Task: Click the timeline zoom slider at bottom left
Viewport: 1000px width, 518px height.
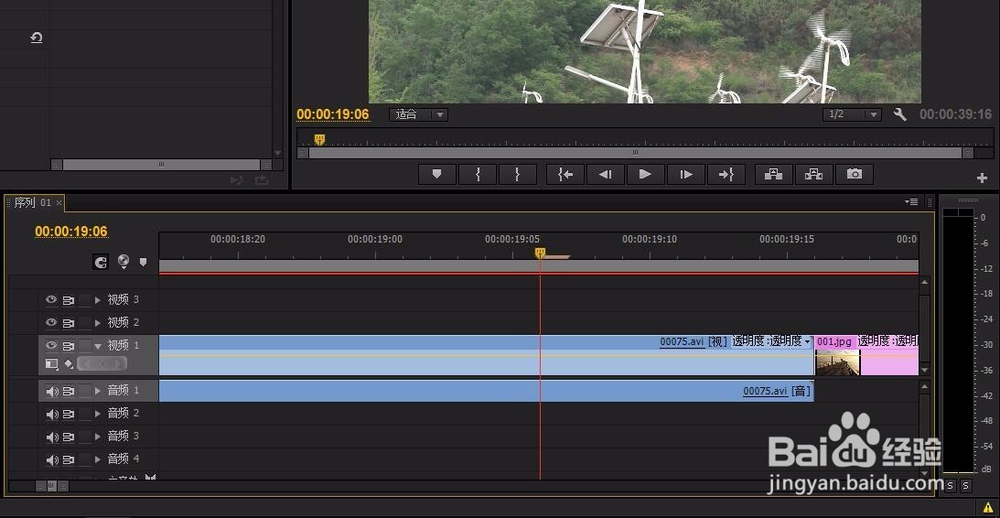Action: (x=52, y=486)
